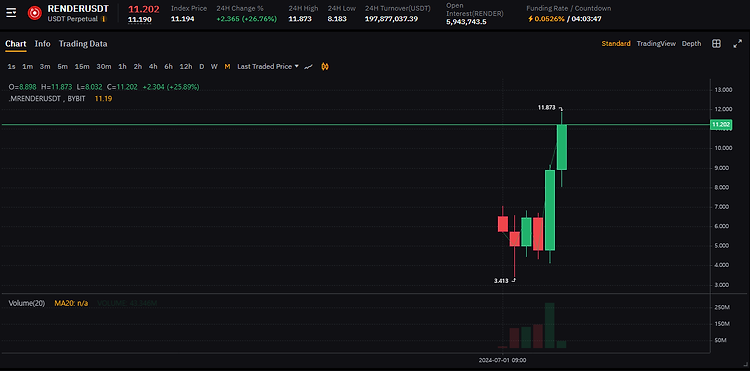Open the Trading Data tab

click(x=83, y=44)
